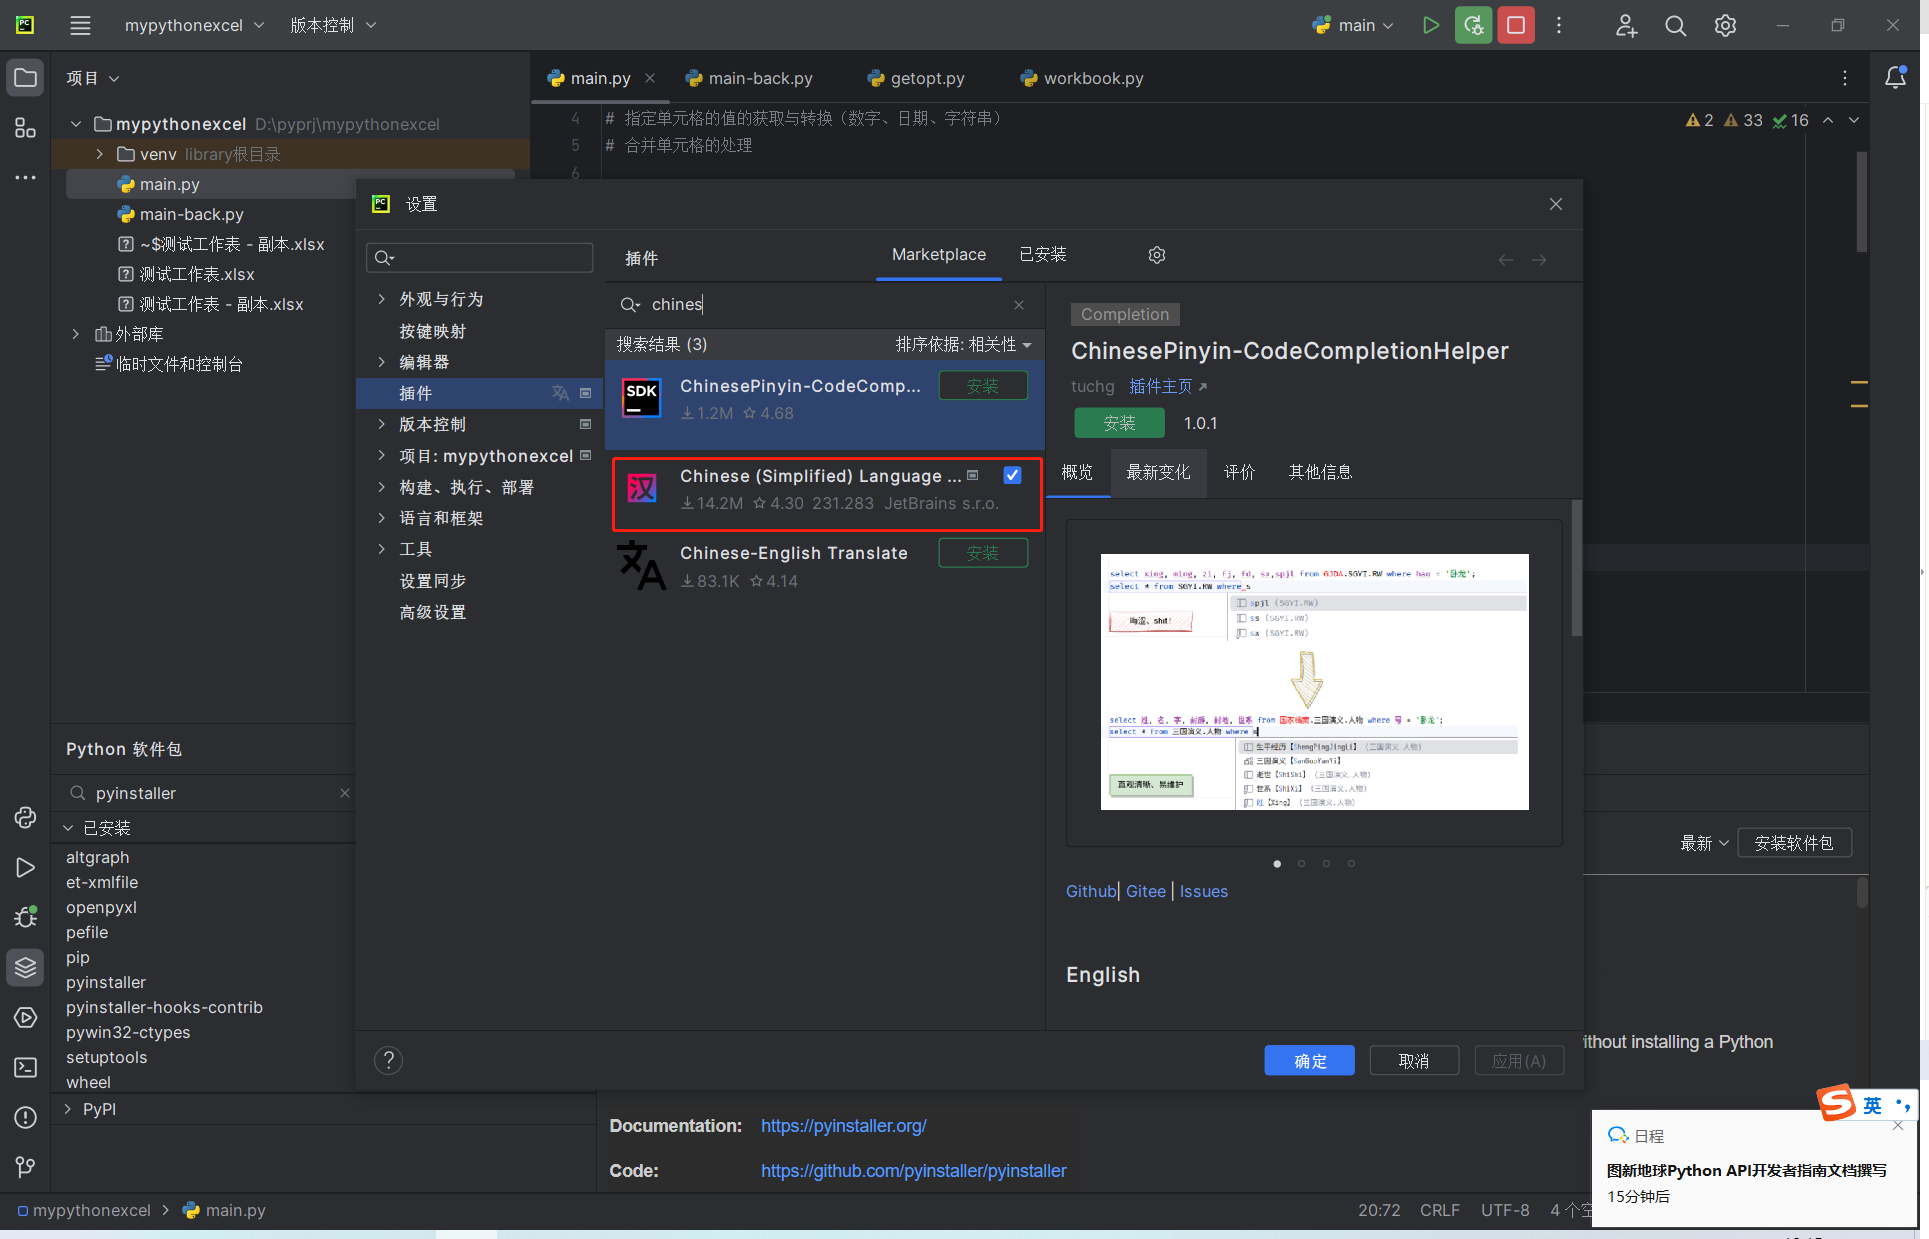Install the ChinesePinyin-CodeCompletionHelper plugin
1929x1239 pixels.
tap(983, 385)
